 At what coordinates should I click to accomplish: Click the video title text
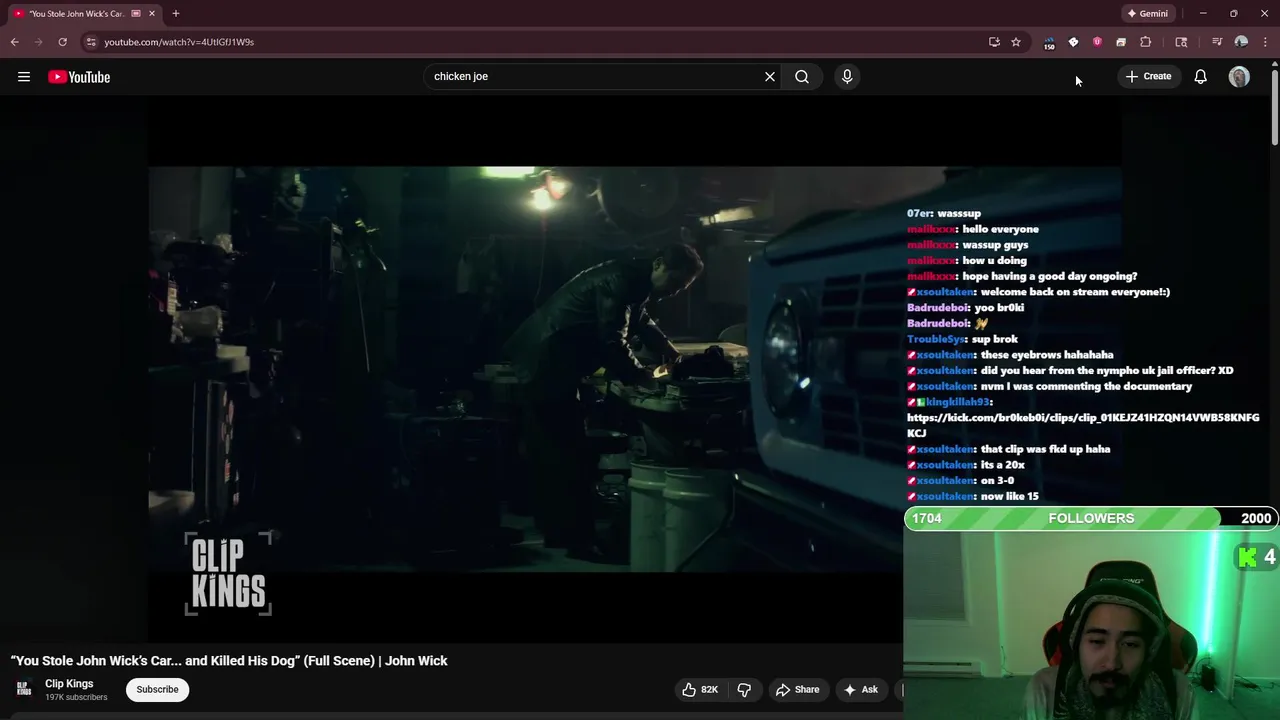point(229,660)
